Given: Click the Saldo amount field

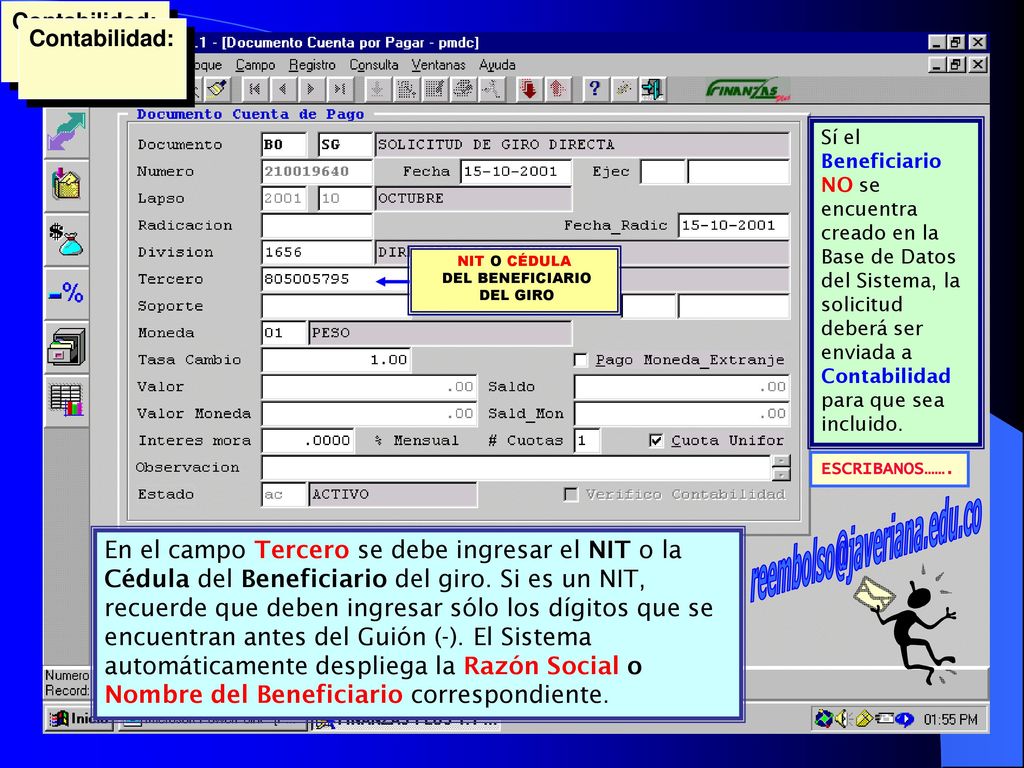Looking at the screenshot, I should coord(682,387).
